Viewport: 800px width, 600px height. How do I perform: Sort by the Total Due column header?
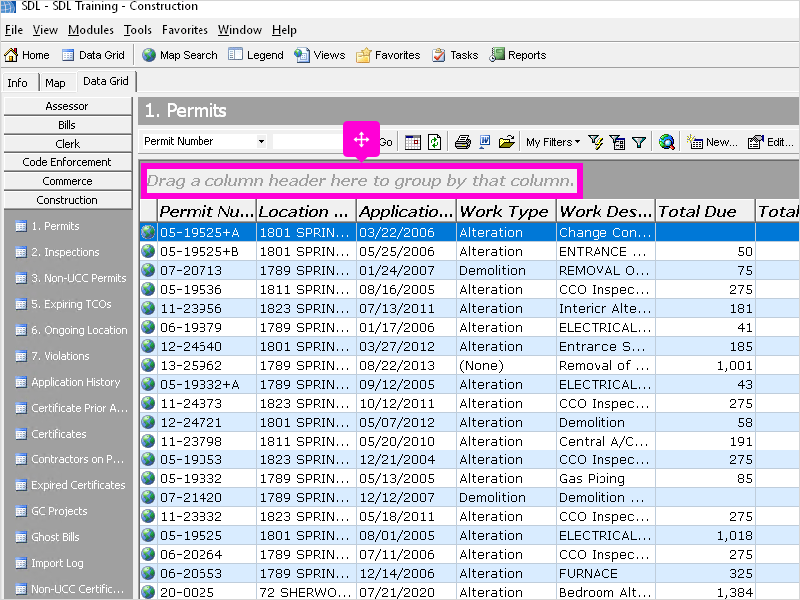[x=705, y=211]
